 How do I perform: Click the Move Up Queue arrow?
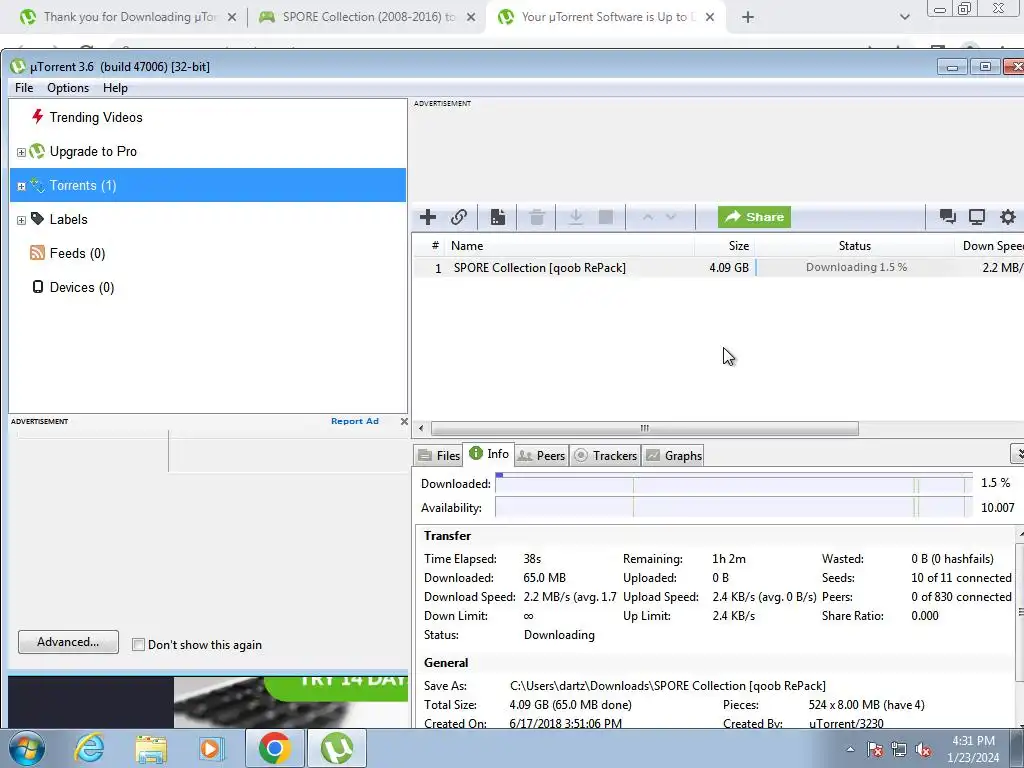point(647,217)
